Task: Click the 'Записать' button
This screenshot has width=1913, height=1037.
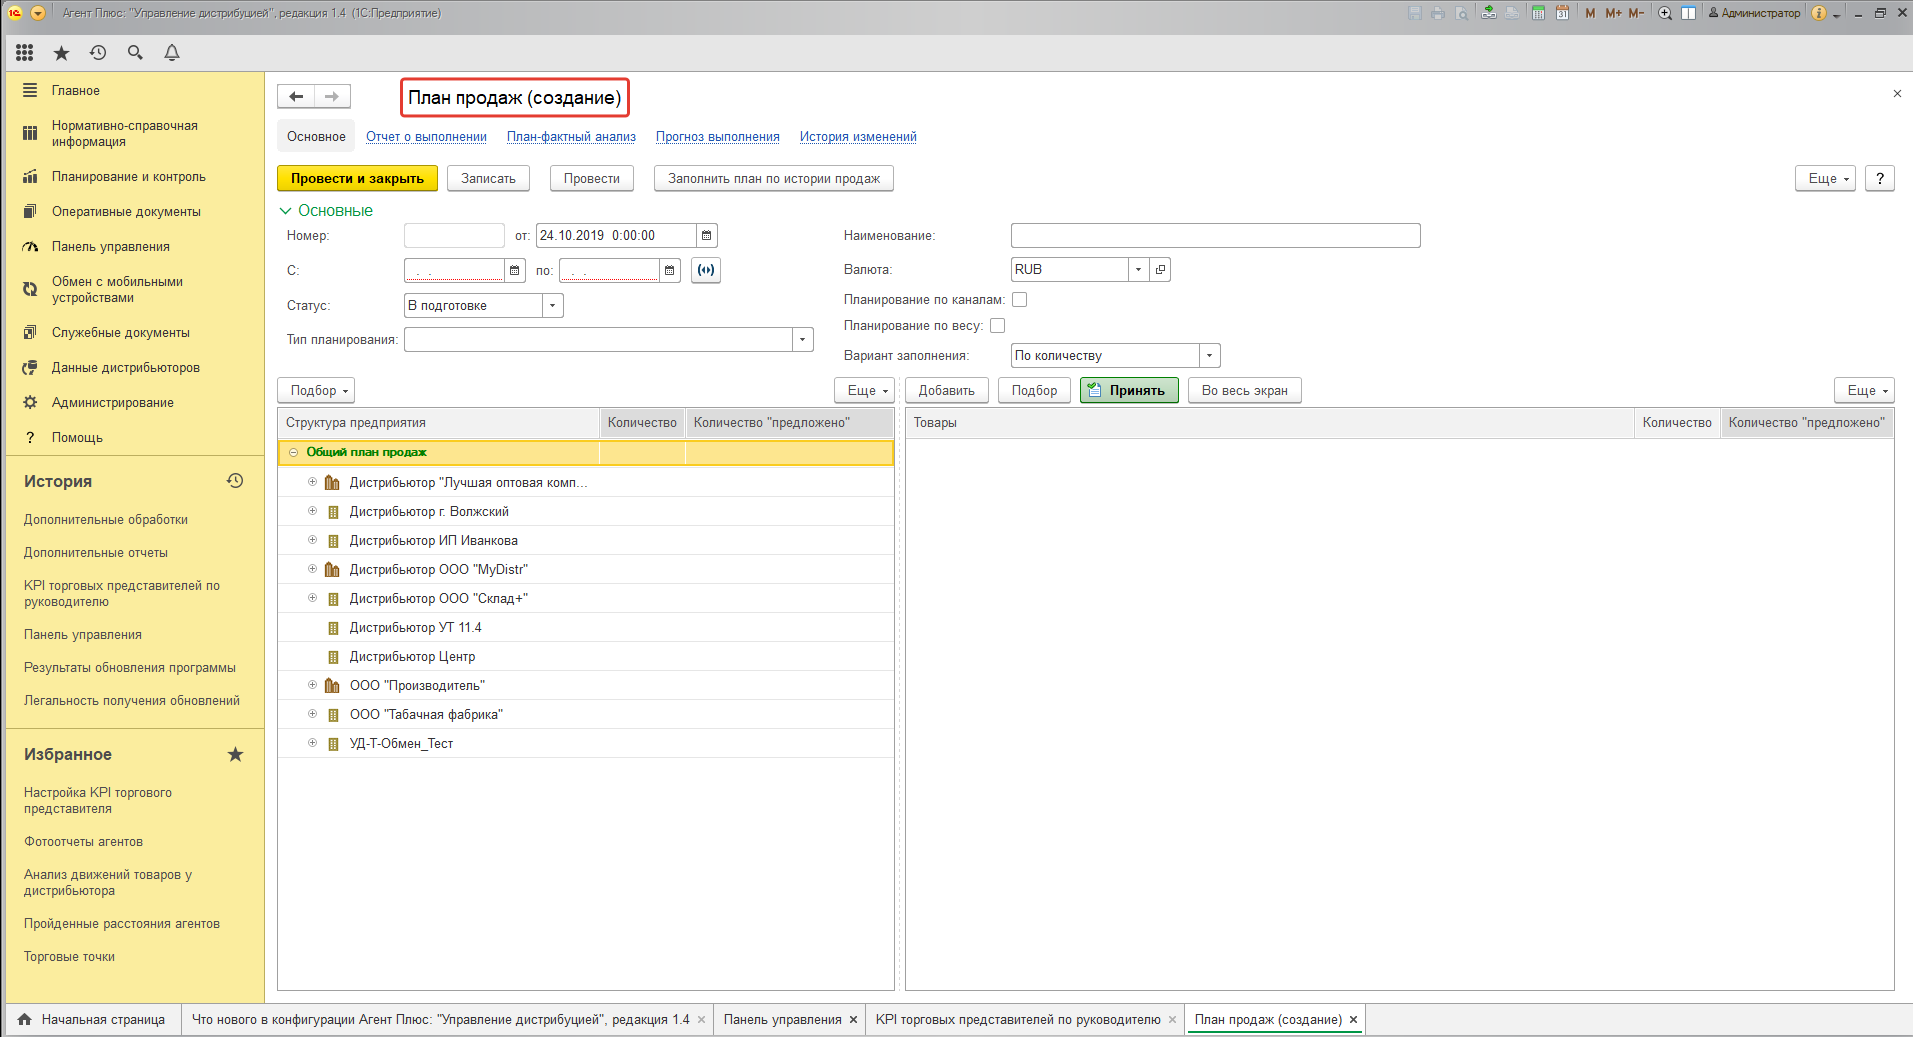Action: [488, 178]
